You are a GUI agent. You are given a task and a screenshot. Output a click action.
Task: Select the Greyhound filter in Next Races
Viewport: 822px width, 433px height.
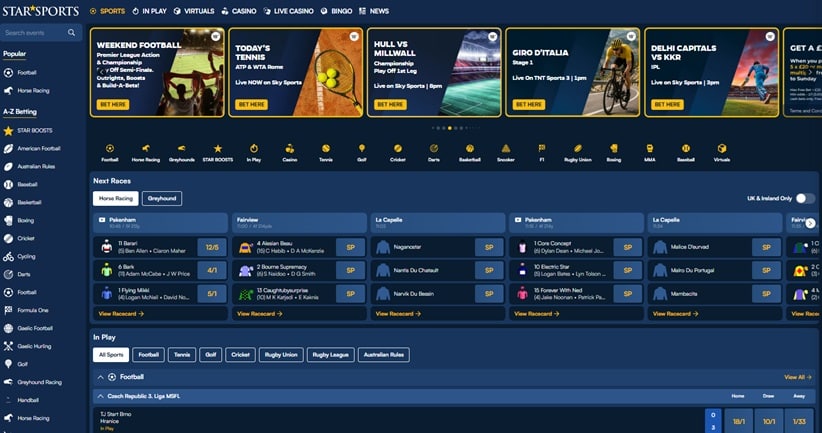162,198
